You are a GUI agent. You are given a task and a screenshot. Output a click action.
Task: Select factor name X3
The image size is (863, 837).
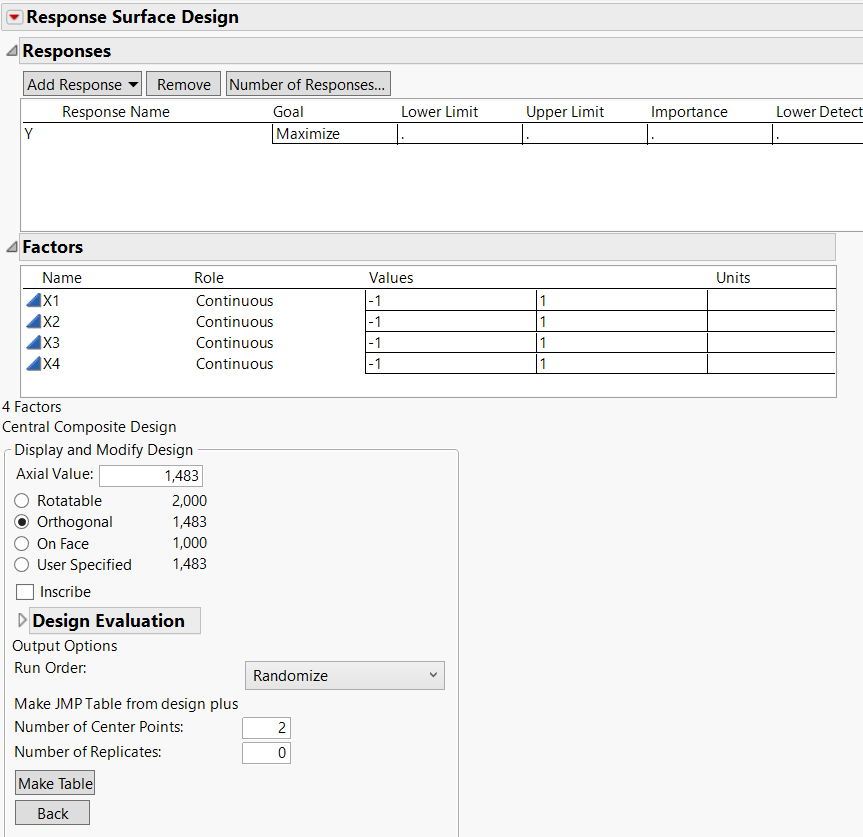51,342
